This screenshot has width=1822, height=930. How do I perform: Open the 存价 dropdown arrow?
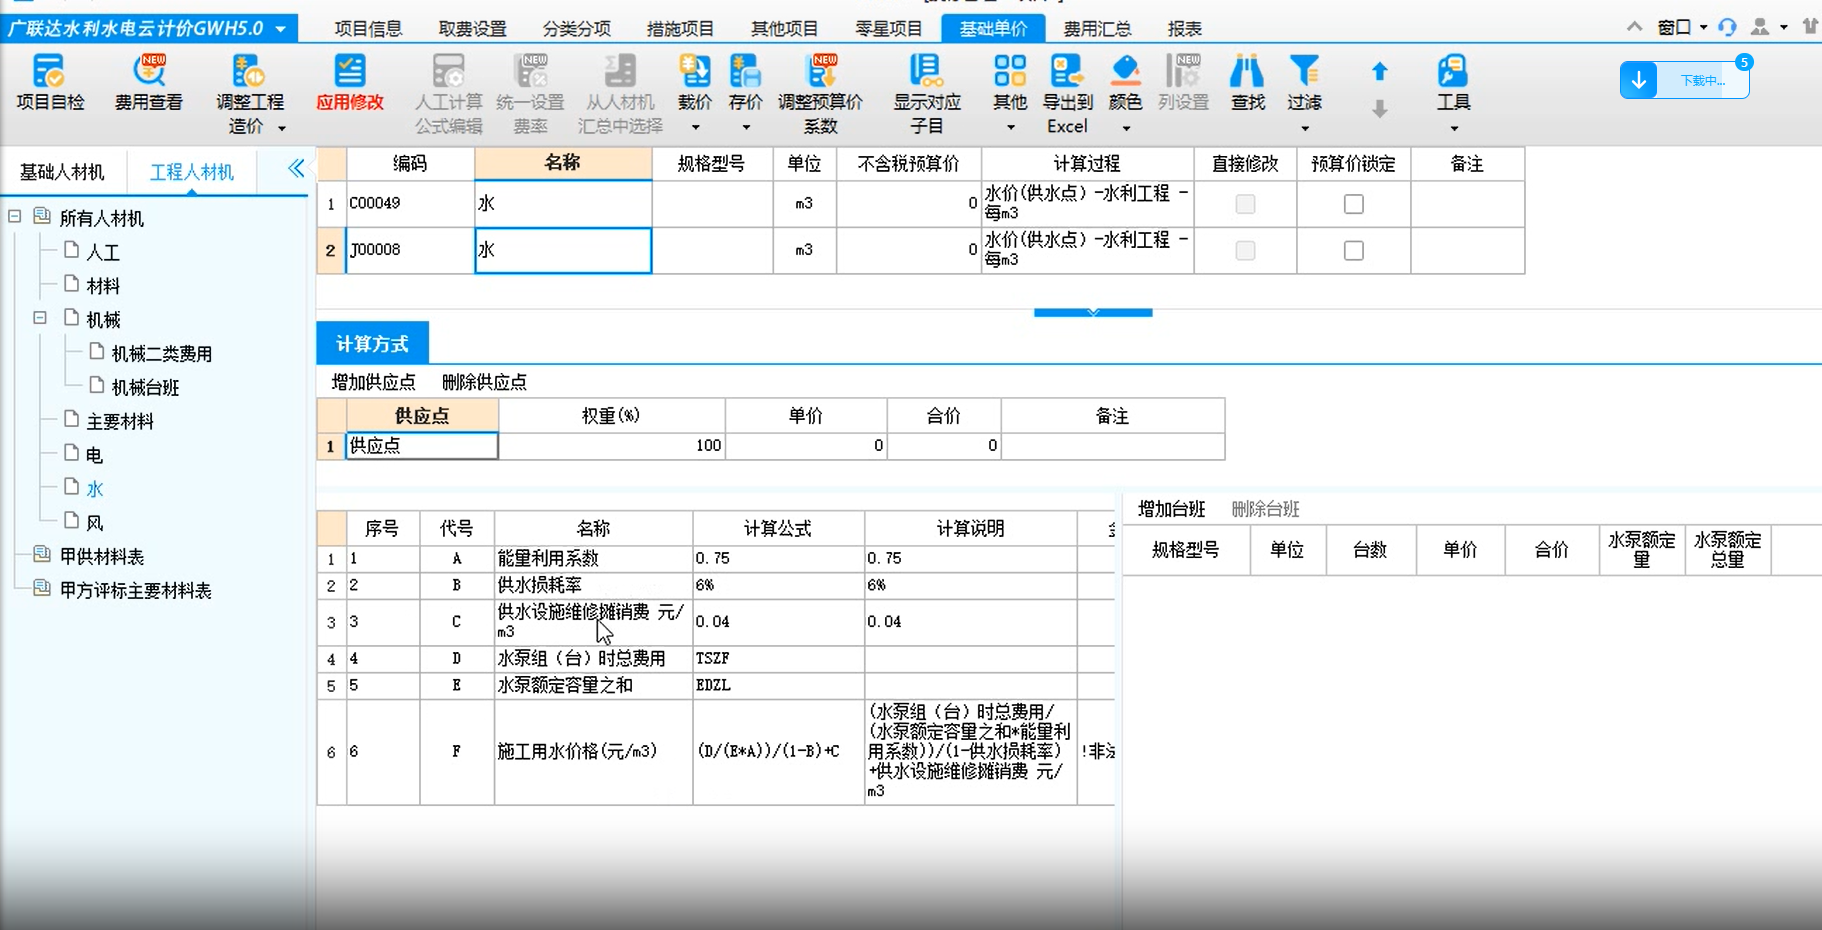pyautogui.click(x=746, y=128)
